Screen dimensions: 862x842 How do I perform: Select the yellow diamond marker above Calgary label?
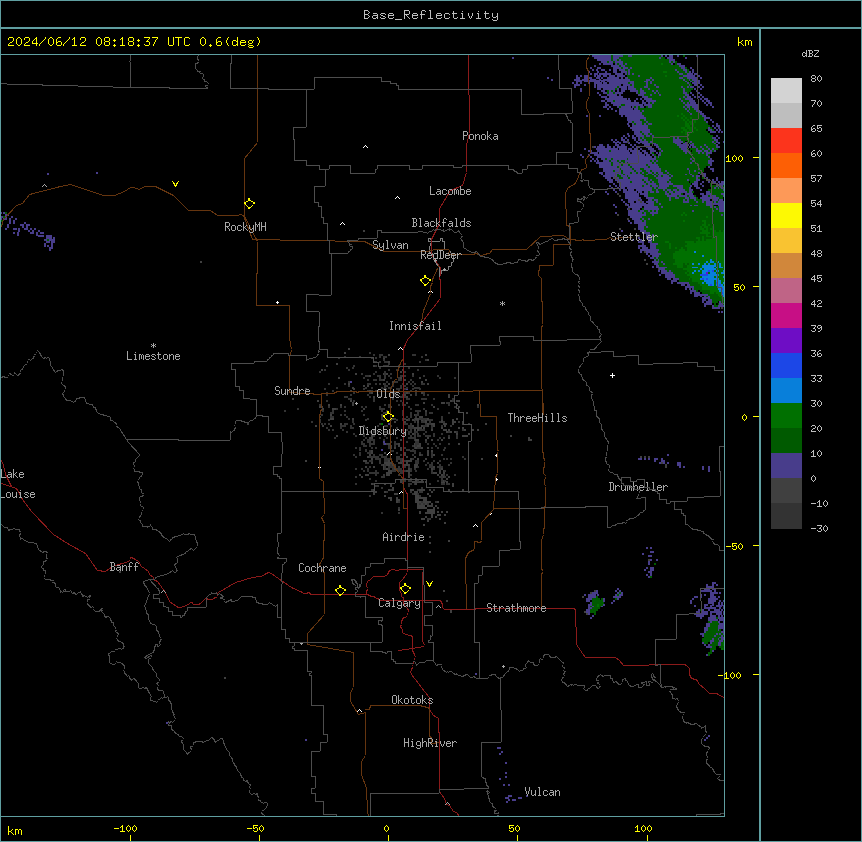(x=405, y=589)
